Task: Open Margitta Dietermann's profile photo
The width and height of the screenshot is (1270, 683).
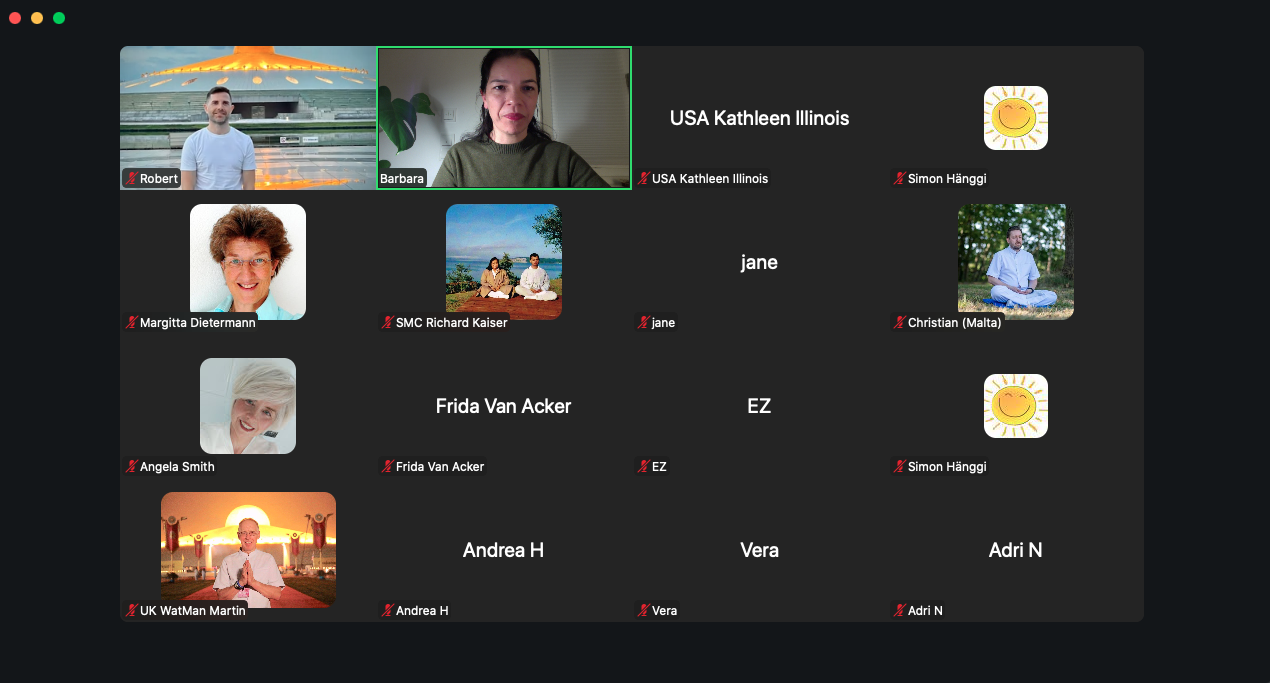Action: (x=248, y=261)
